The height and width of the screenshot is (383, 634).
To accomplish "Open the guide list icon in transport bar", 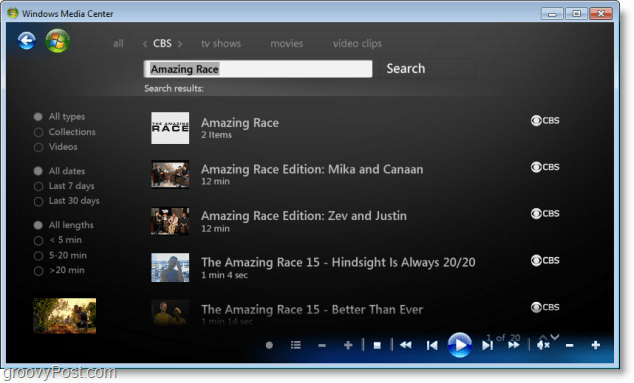I will click(296, 345).
